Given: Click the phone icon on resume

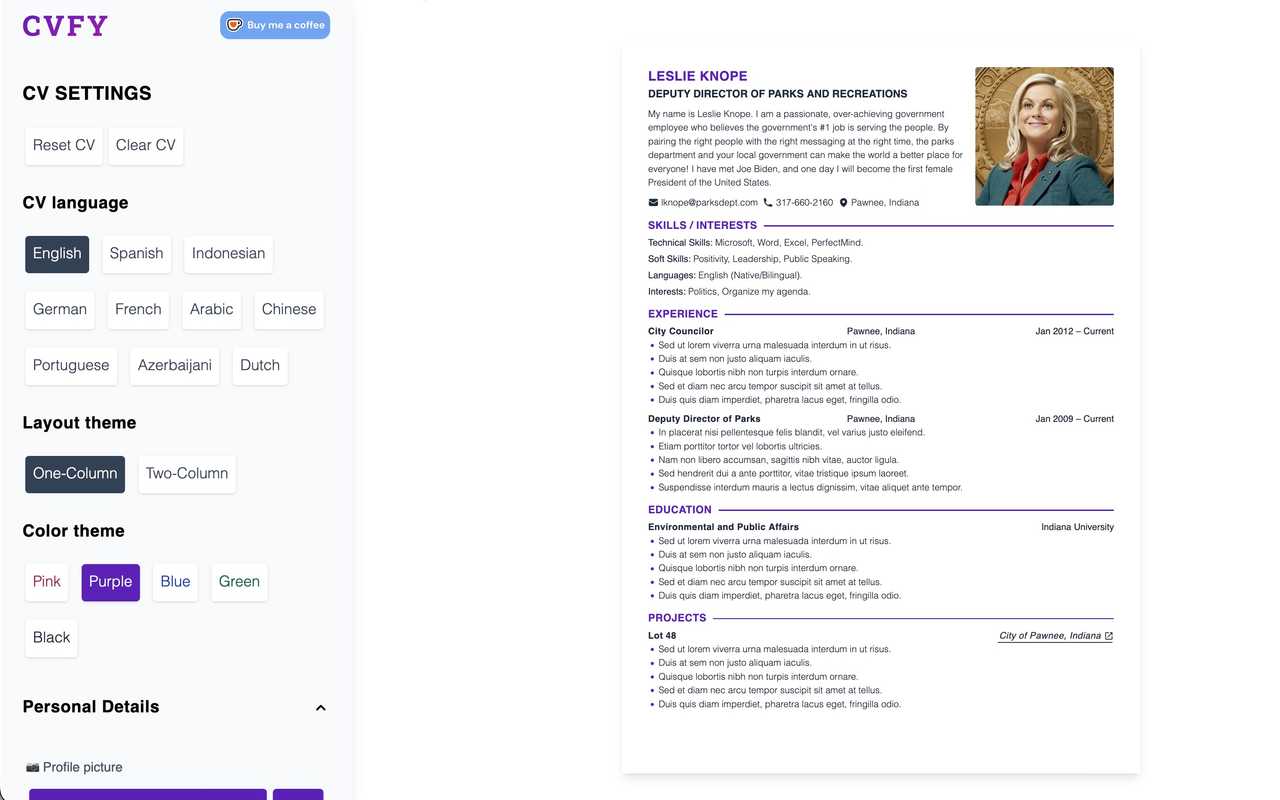Looking at the screenshot, I should coord(768,203).
